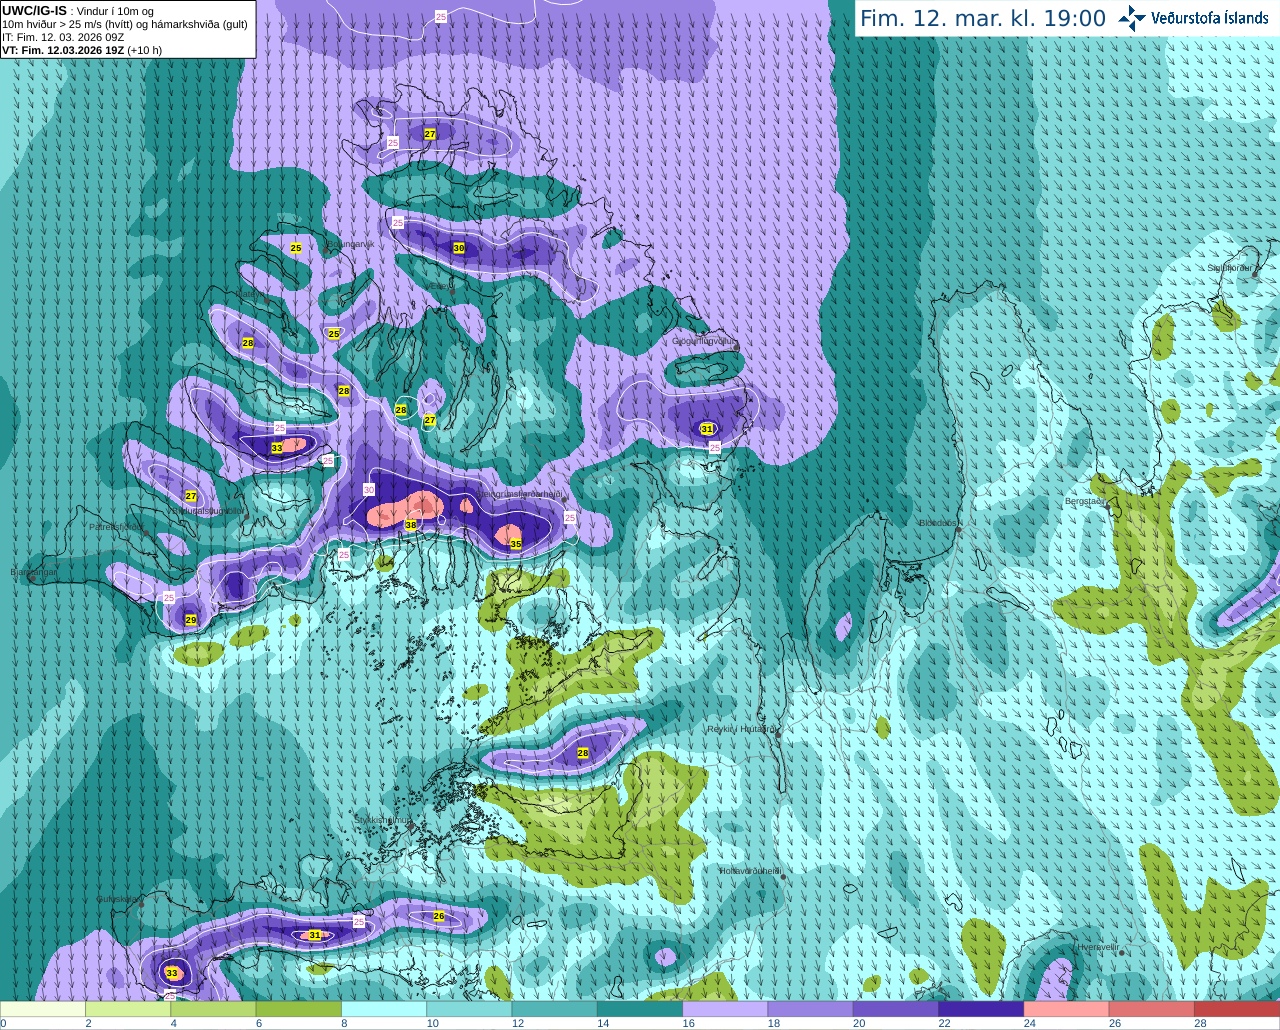Screen dimensions: 1280x1030
Task: Click the Blönduós station label
Action: point(939,523)
